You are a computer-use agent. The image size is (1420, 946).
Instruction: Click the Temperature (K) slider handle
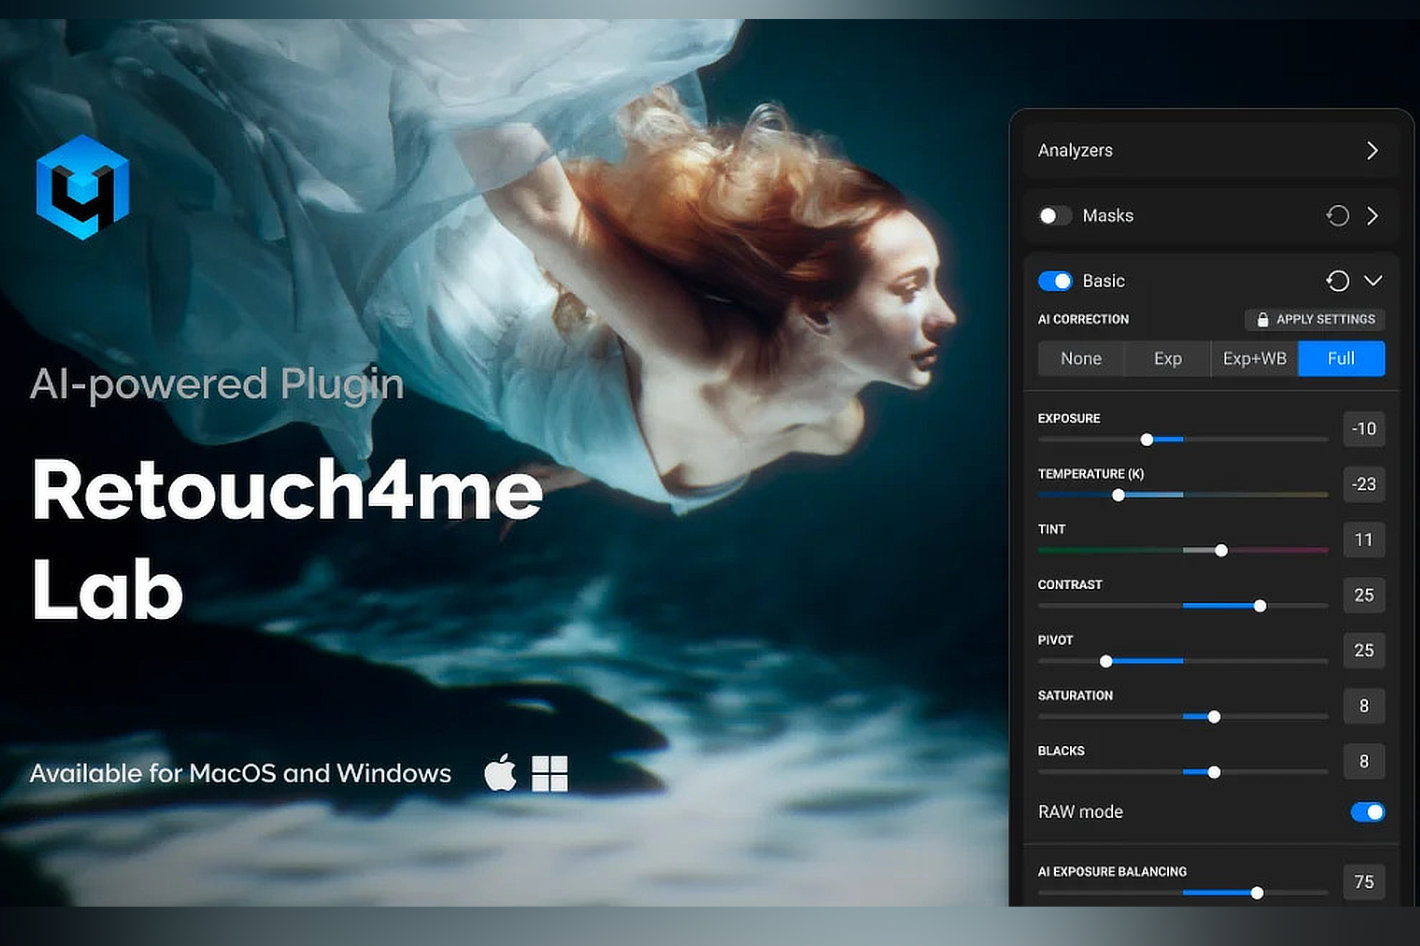(x=1118, y=495)
